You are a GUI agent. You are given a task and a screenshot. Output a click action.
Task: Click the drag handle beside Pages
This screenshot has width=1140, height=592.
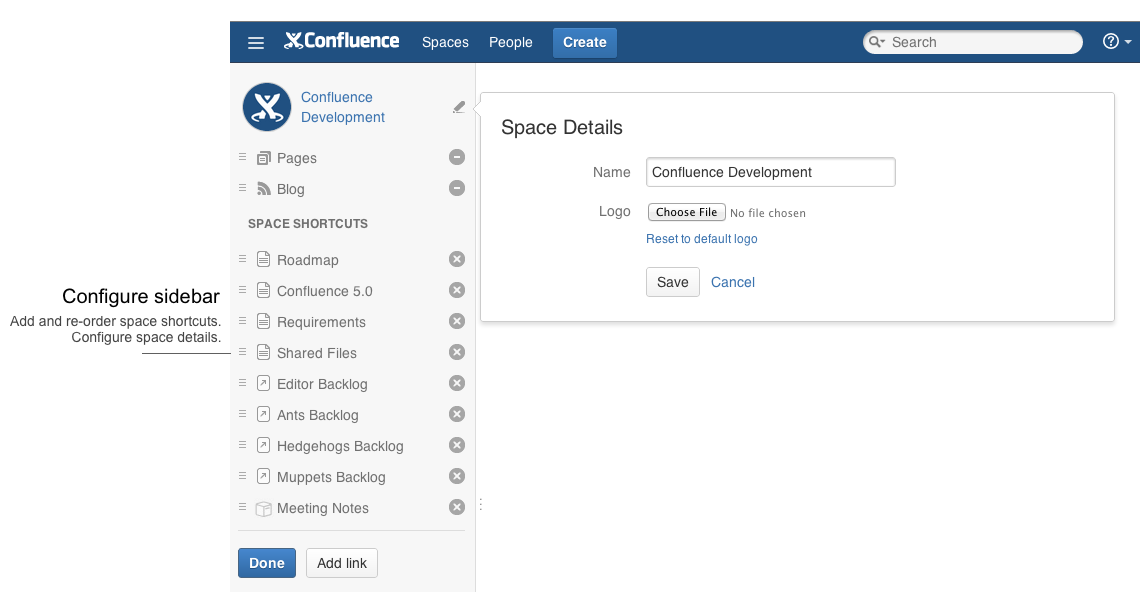point(243,156)
